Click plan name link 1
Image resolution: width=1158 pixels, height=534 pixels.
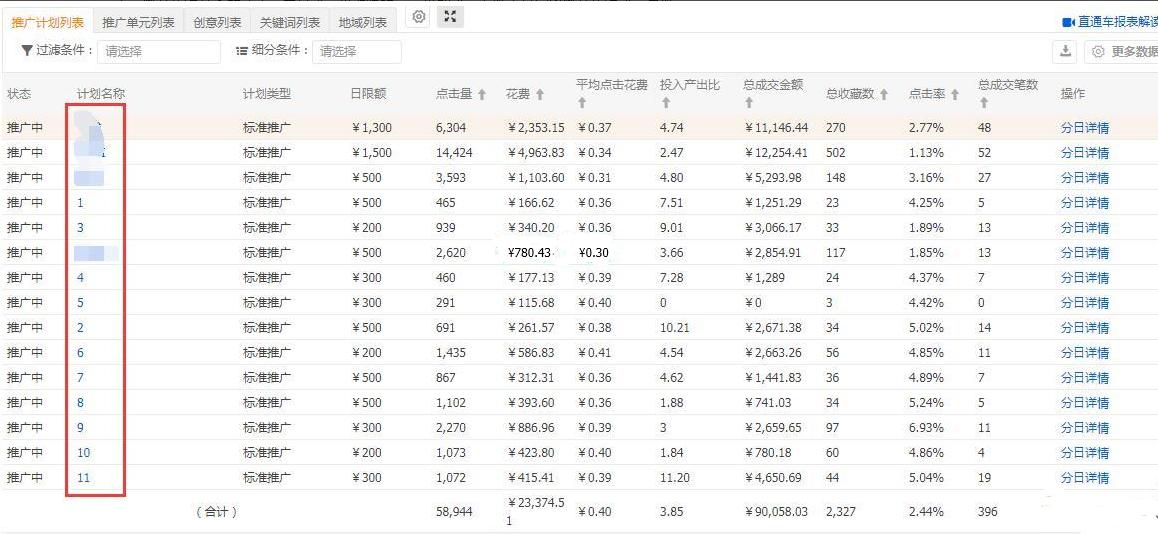click(x=80, y=203)
